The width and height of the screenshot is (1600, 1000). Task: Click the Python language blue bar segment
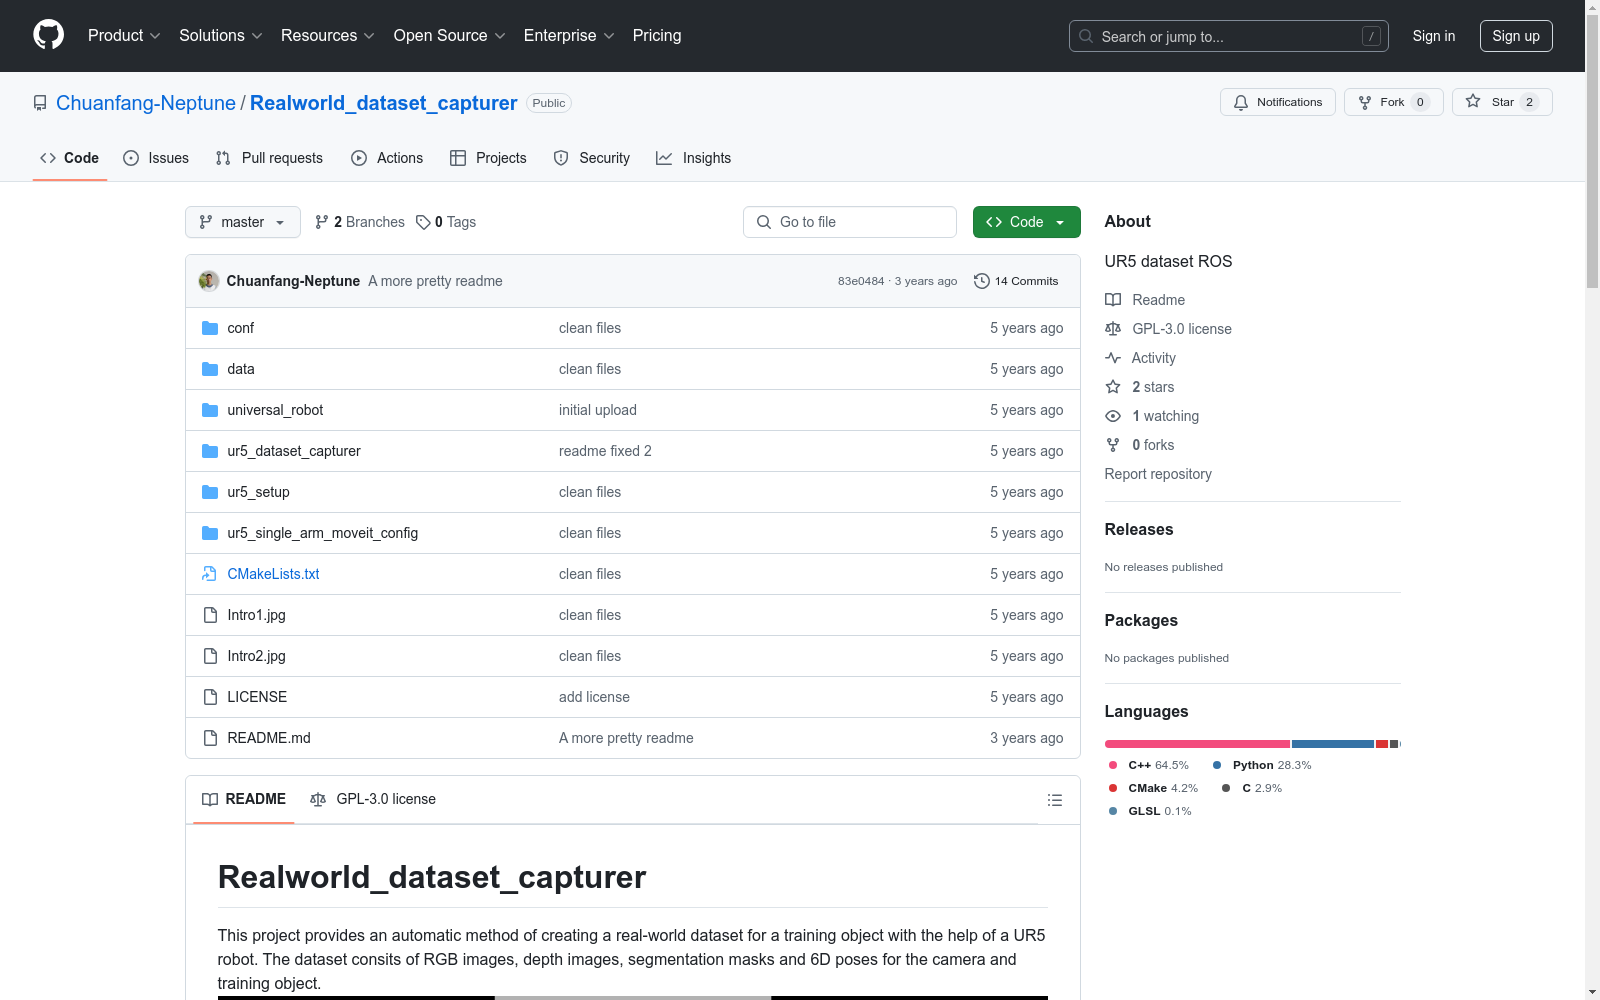[1333, 744]
